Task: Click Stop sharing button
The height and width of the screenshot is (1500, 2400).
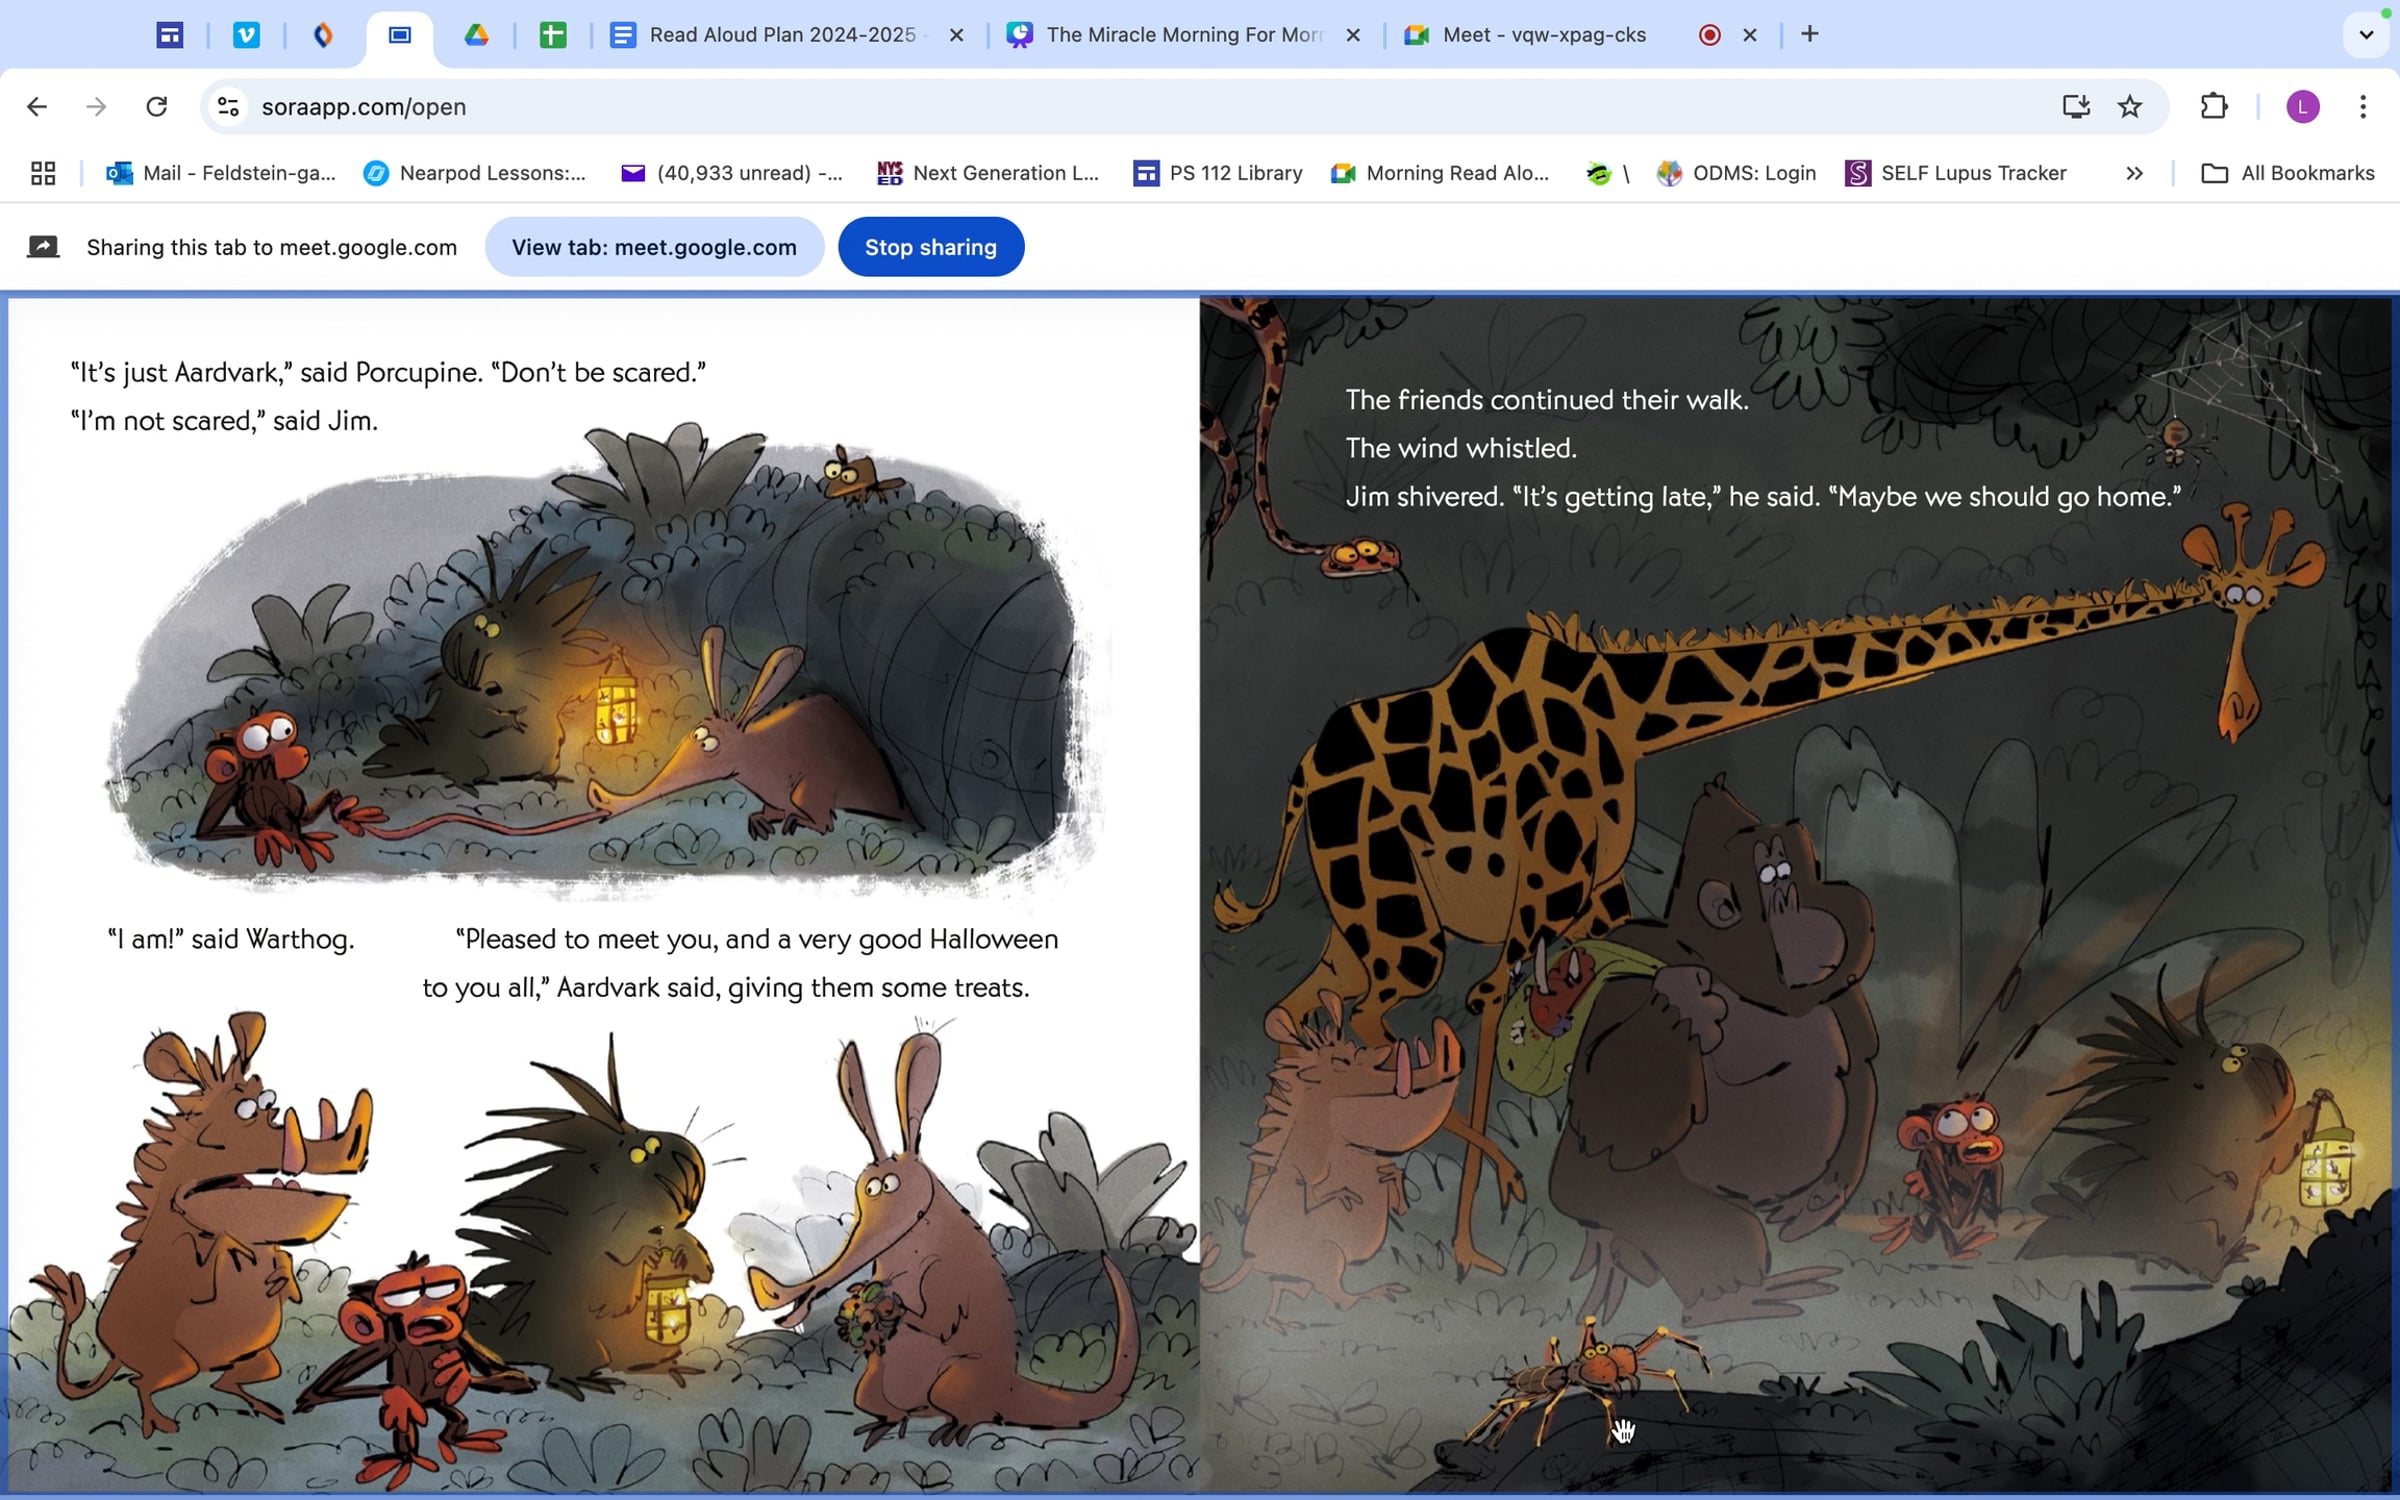Action: [x=931, y=247]
